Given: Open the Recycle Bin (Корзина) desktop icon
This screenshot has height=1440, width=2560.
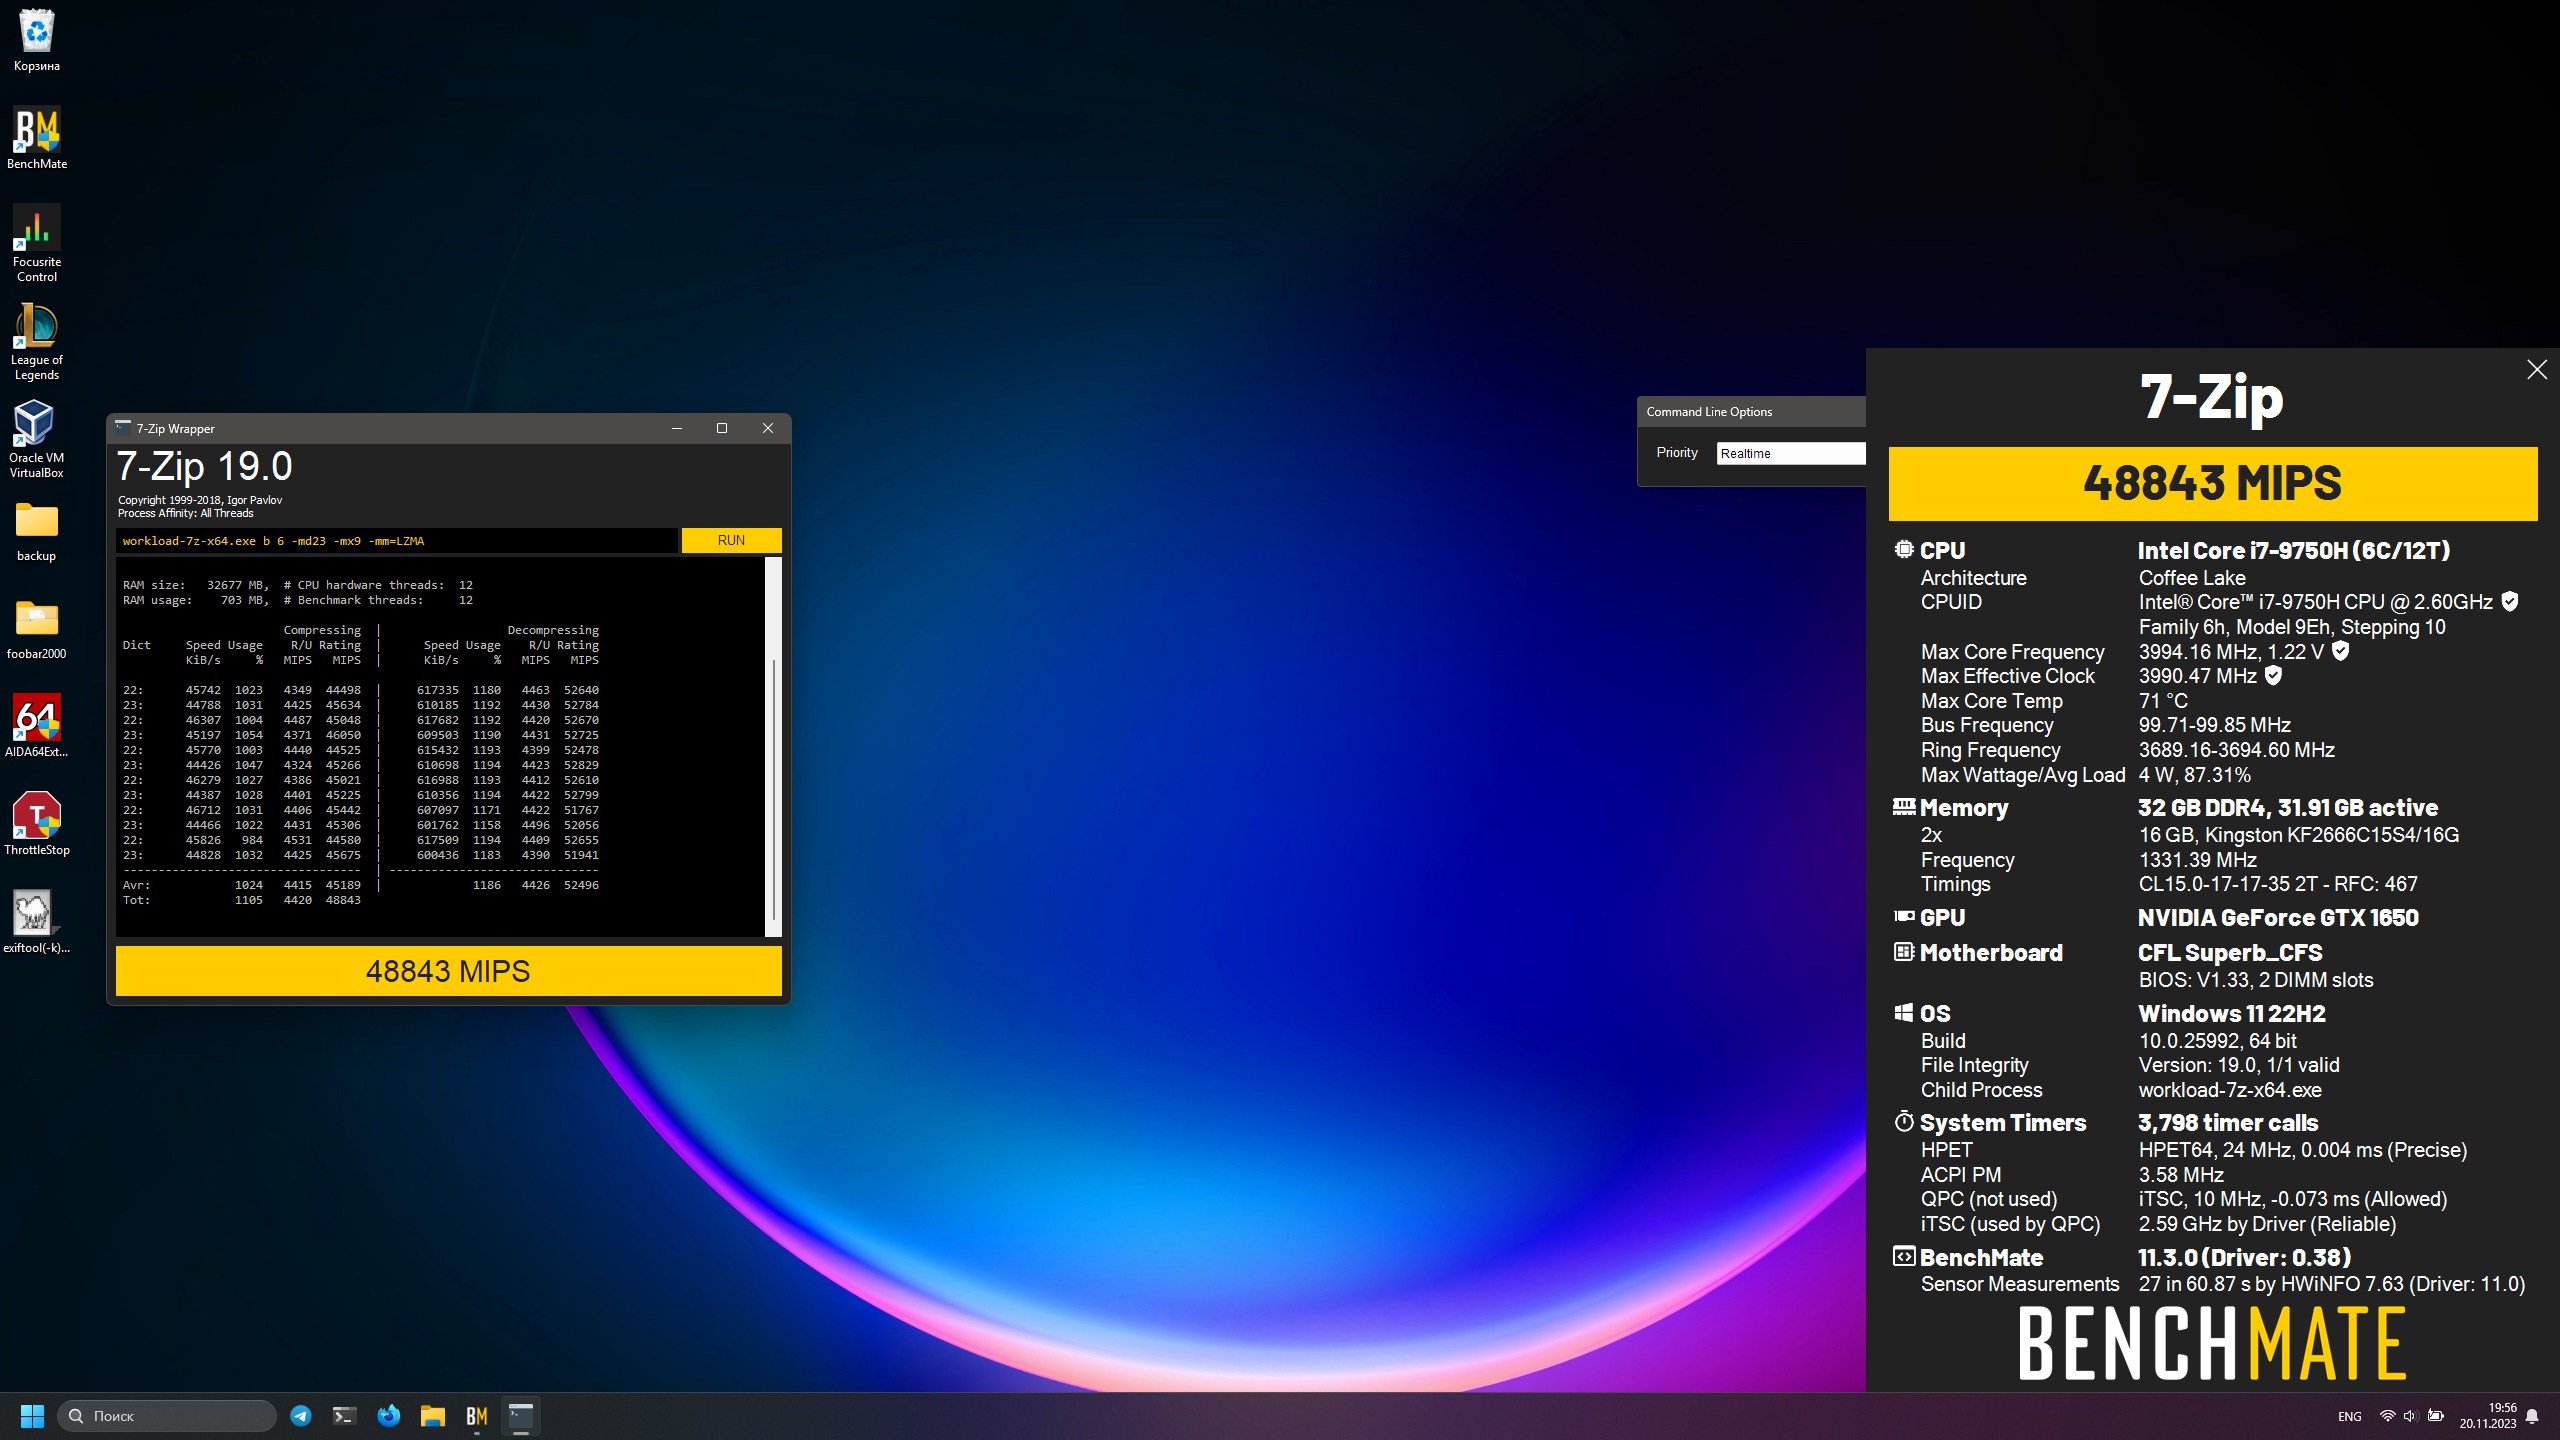Looking at the screenshot, I should coord(37,40).
